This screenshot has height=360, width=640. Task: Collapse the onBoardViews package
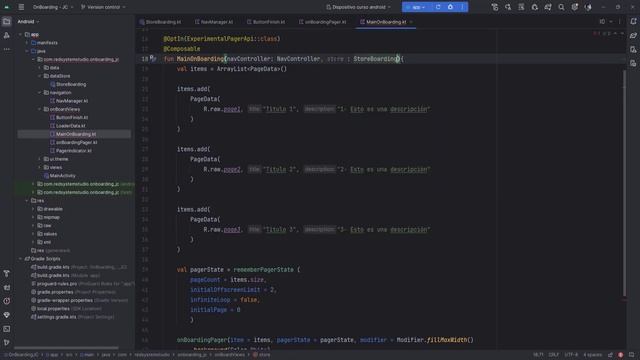coord(40,109)
